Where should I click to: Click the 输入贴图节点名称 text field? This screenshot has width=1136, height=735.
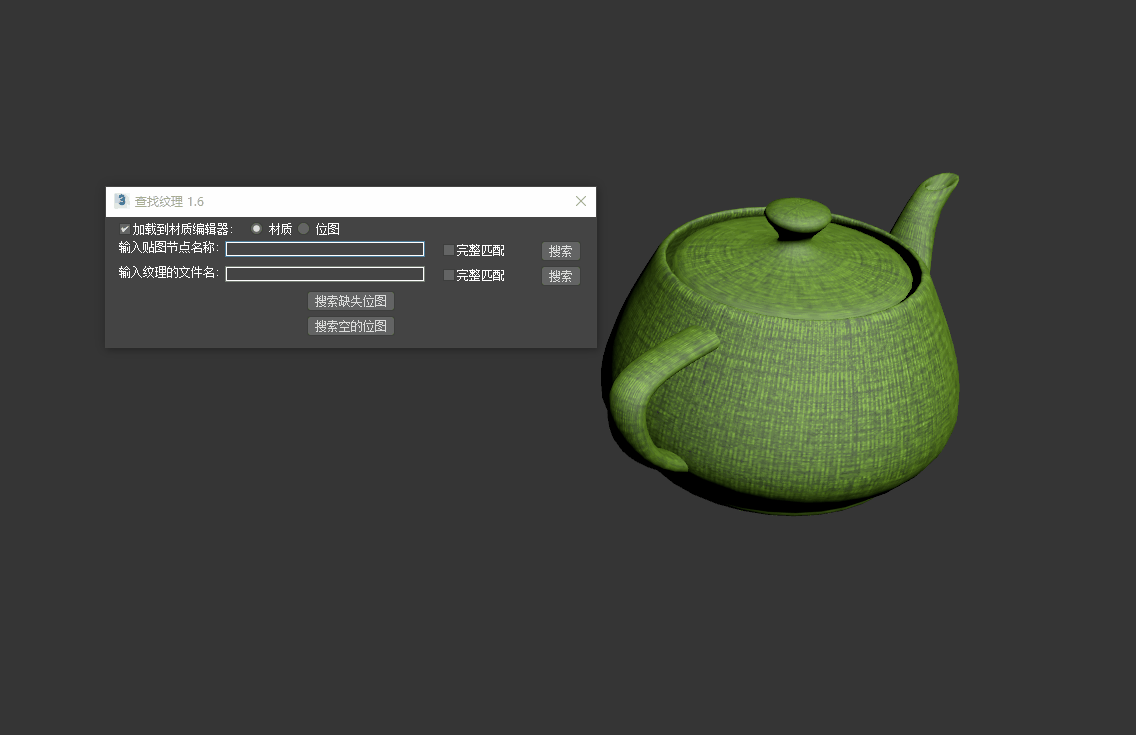(x=325, y=249)
